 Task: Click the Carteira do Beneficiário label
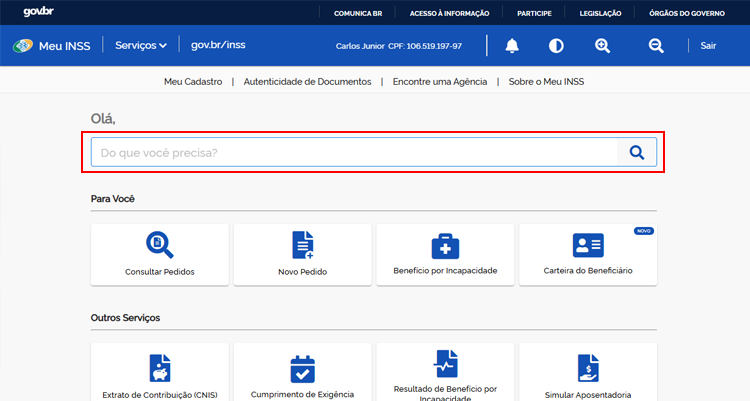(x=588, y=271)
